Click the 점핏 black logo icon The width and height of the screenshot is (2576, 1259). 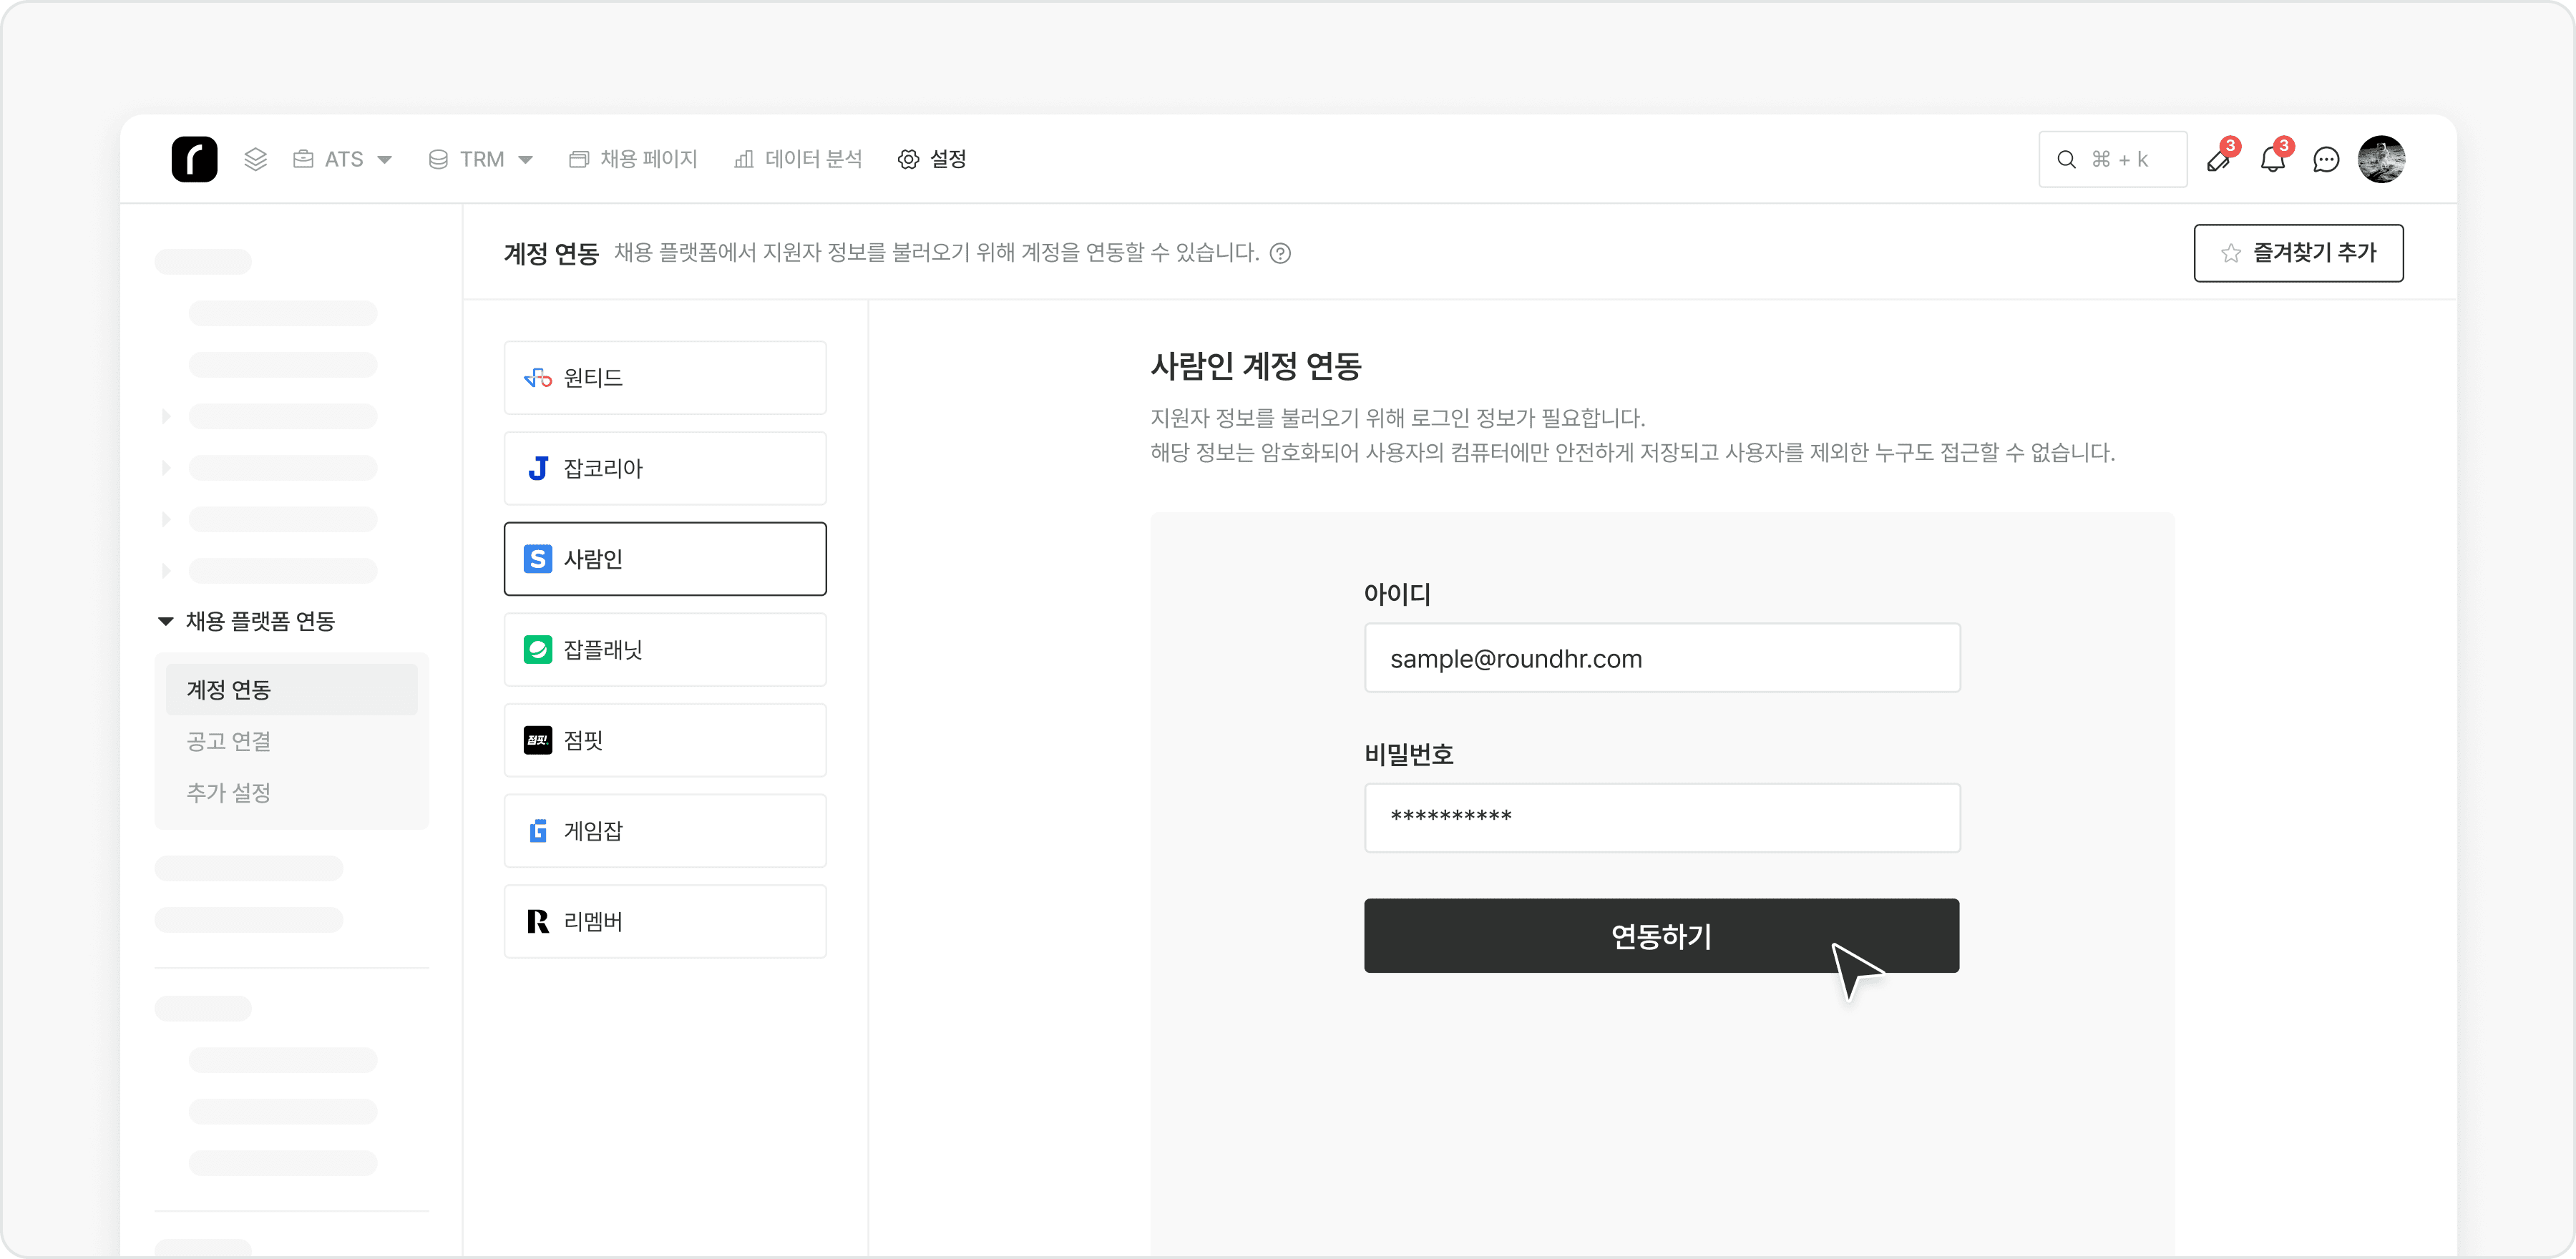coord(538,740)
